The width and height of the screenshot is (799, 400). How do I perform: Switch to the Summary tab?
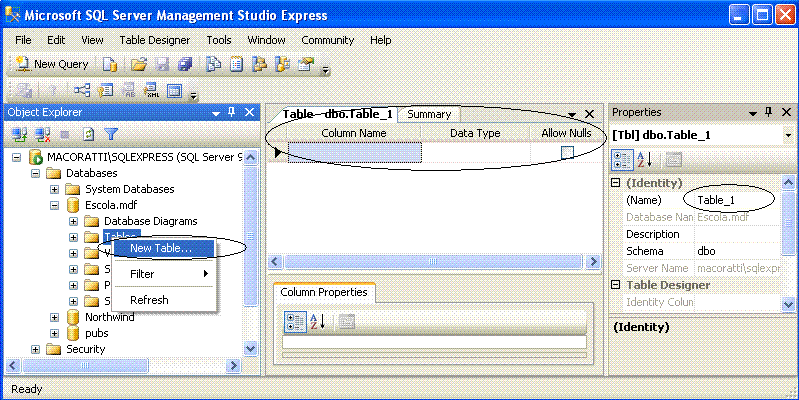pyautogui.click(x=429, y=114)
